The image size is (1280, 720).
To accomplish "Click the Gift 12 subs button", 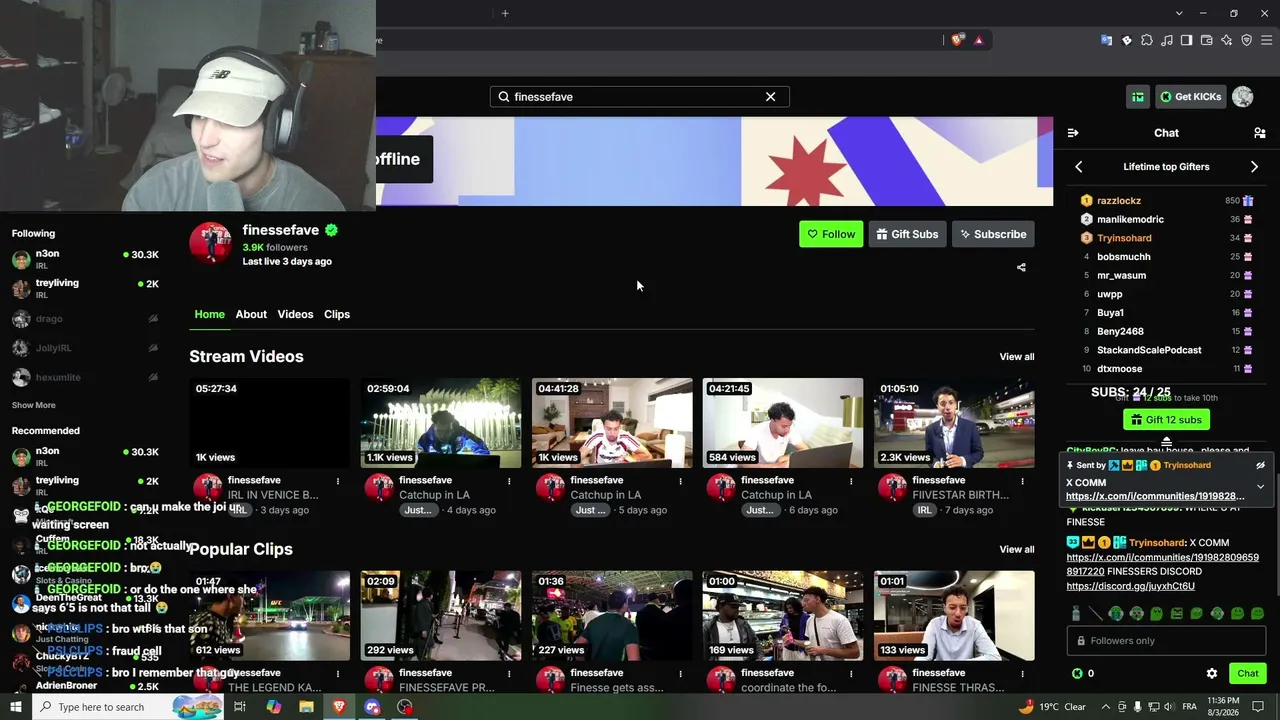I will pos(1166,420).
